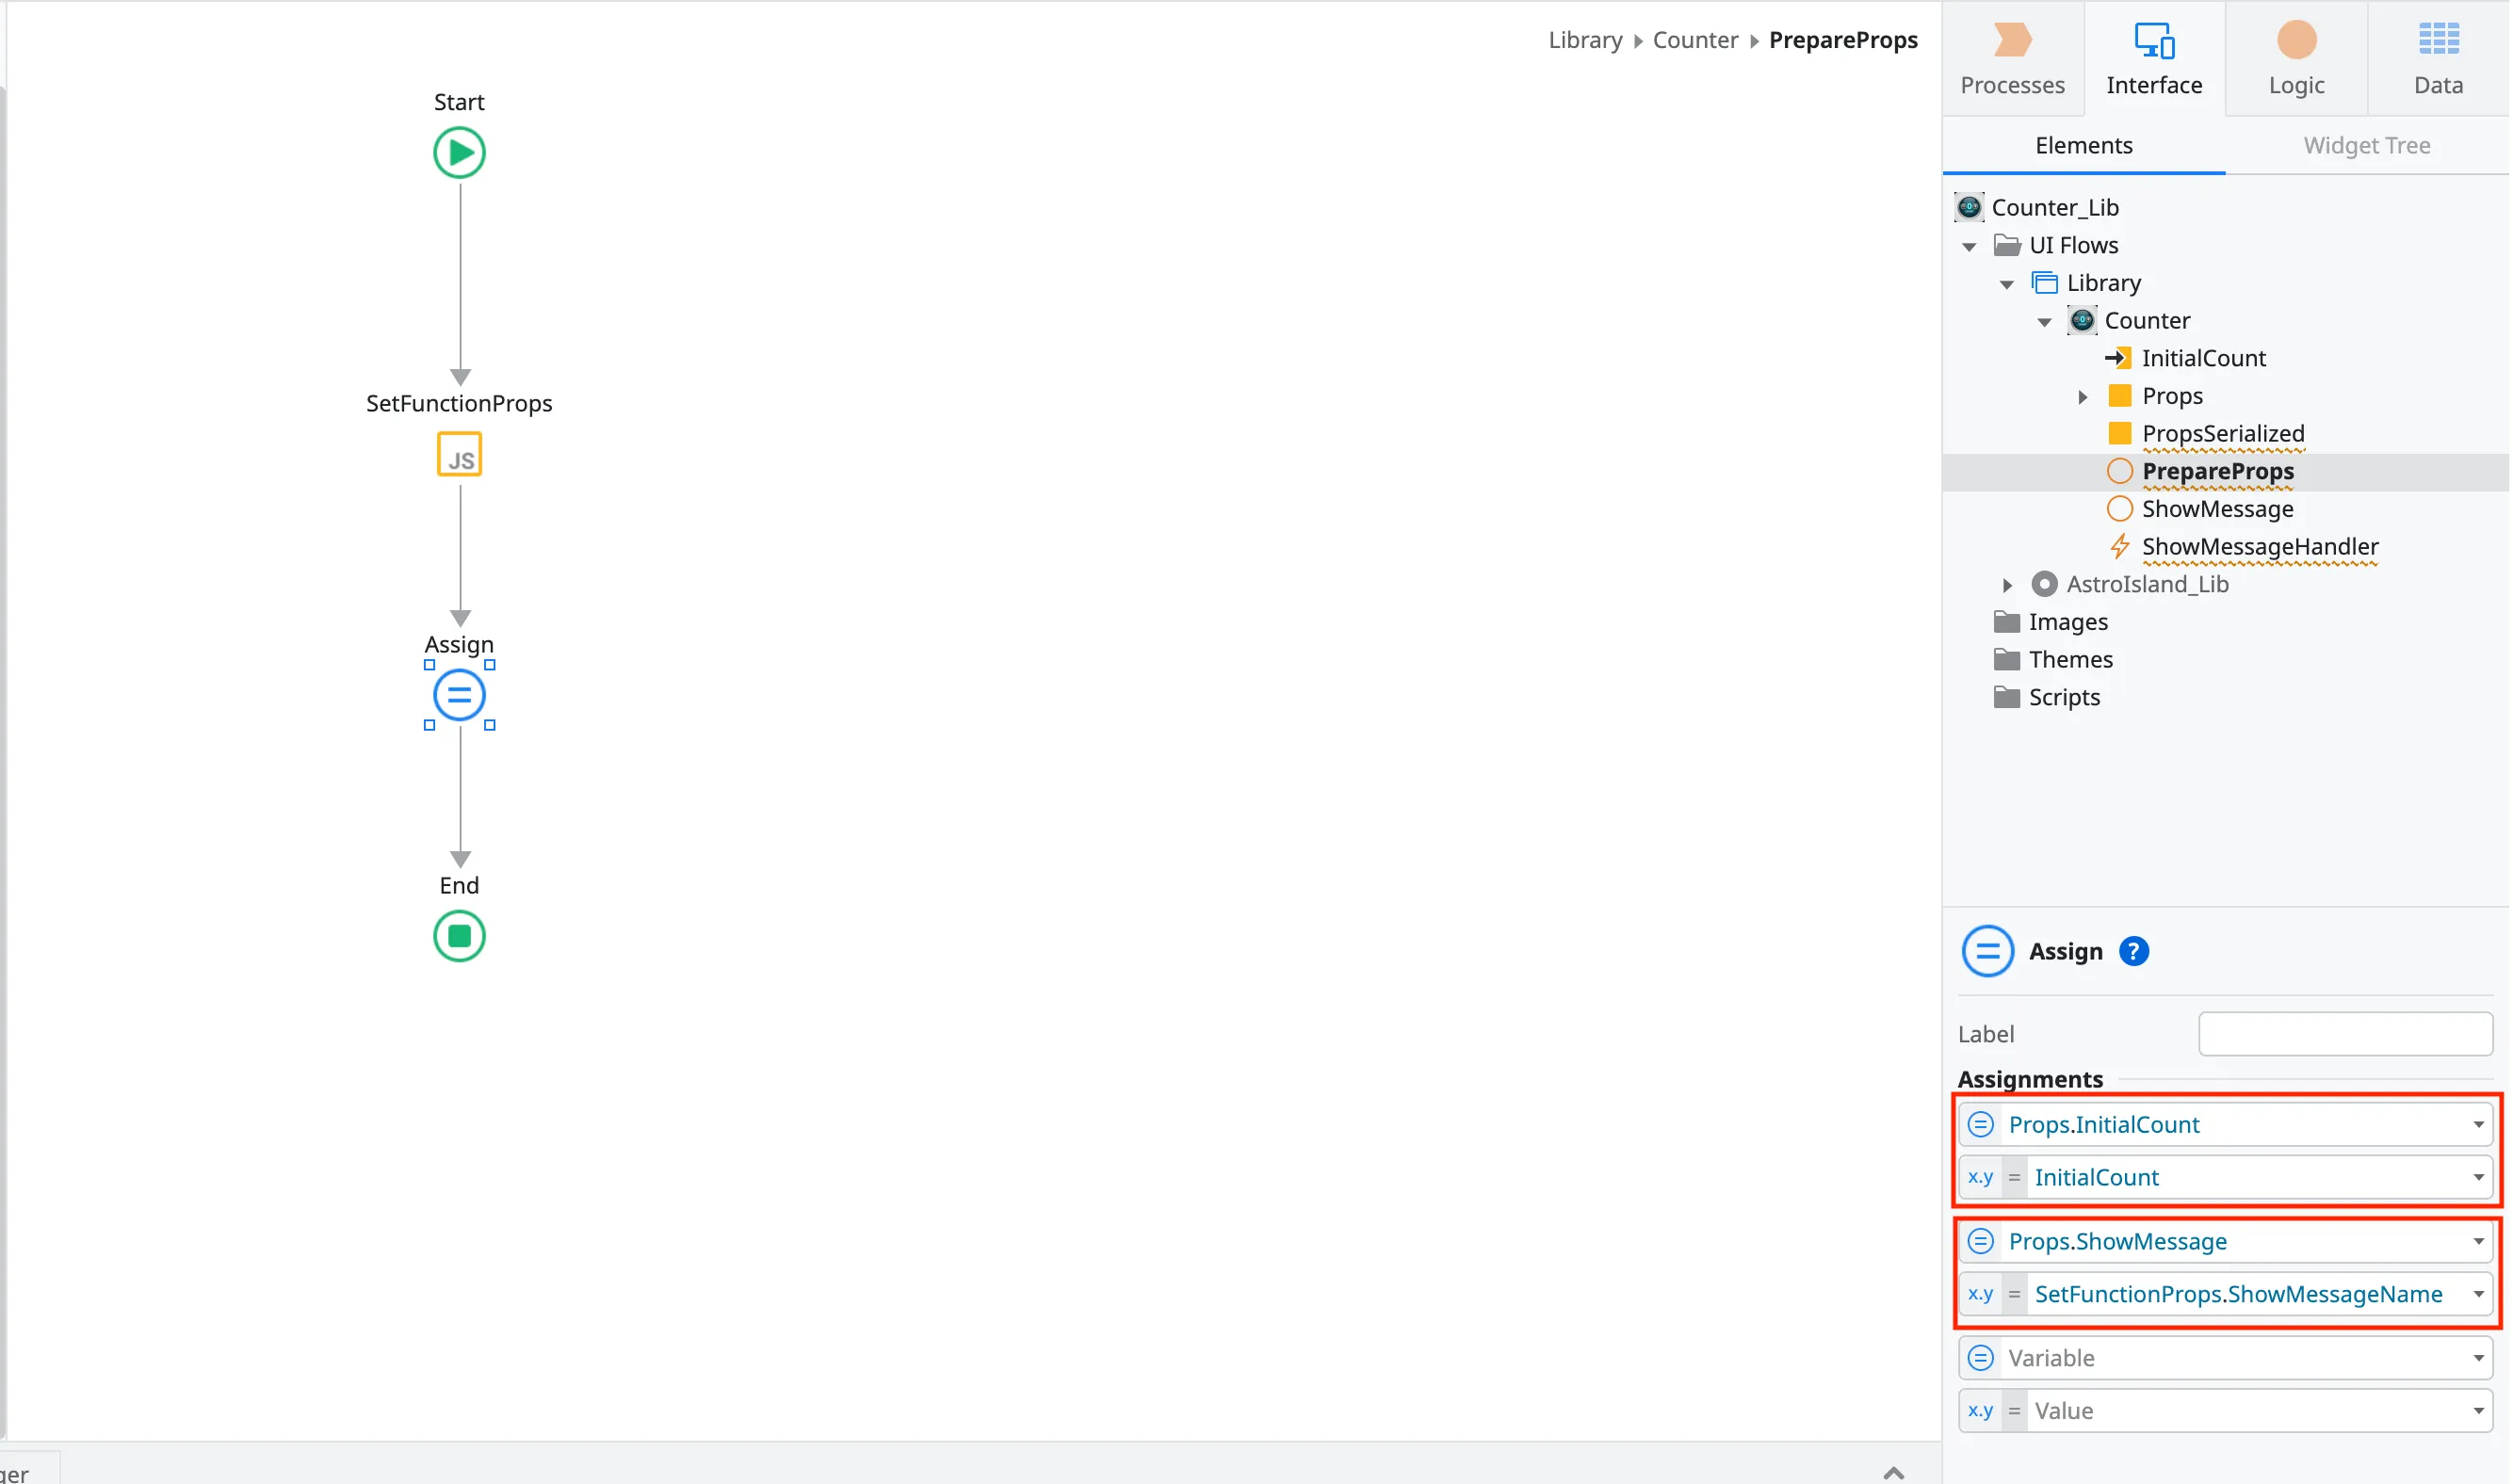Open the empty Variable dropdown
Image resolution: width=2513 pixels, height=1484 pixels.
click(x=2477, y=1358)
